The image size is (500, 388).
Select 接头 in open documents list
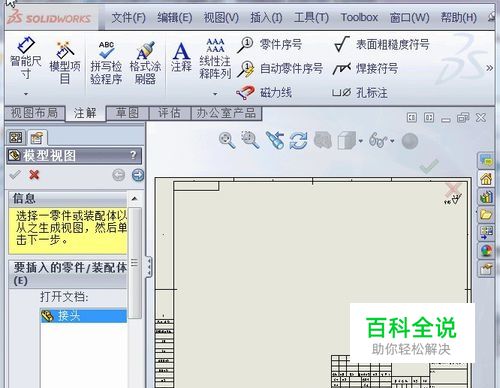point(83,316)
